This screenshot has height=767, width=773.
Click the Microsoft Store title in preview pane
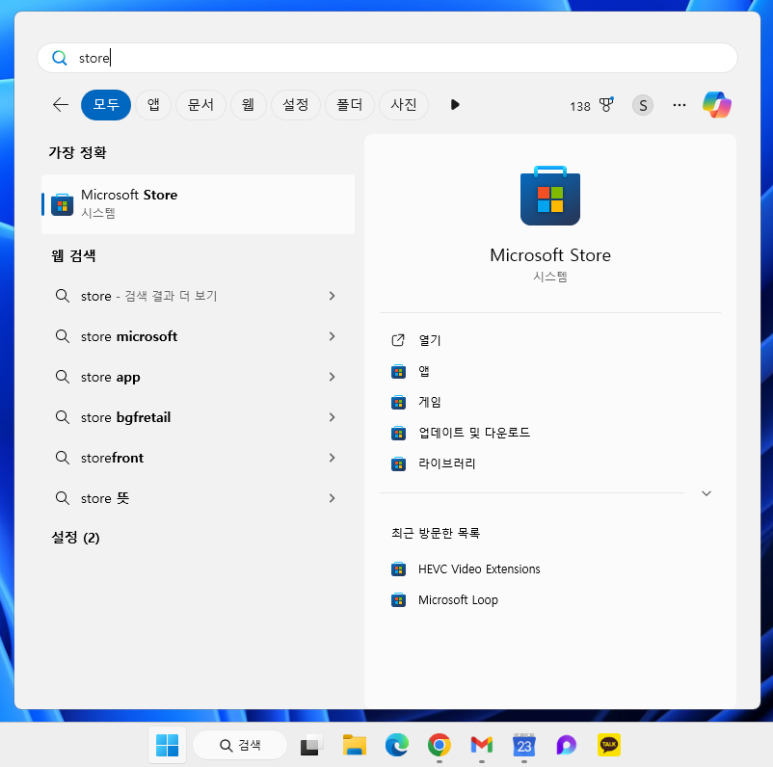(x=550, y=255)
